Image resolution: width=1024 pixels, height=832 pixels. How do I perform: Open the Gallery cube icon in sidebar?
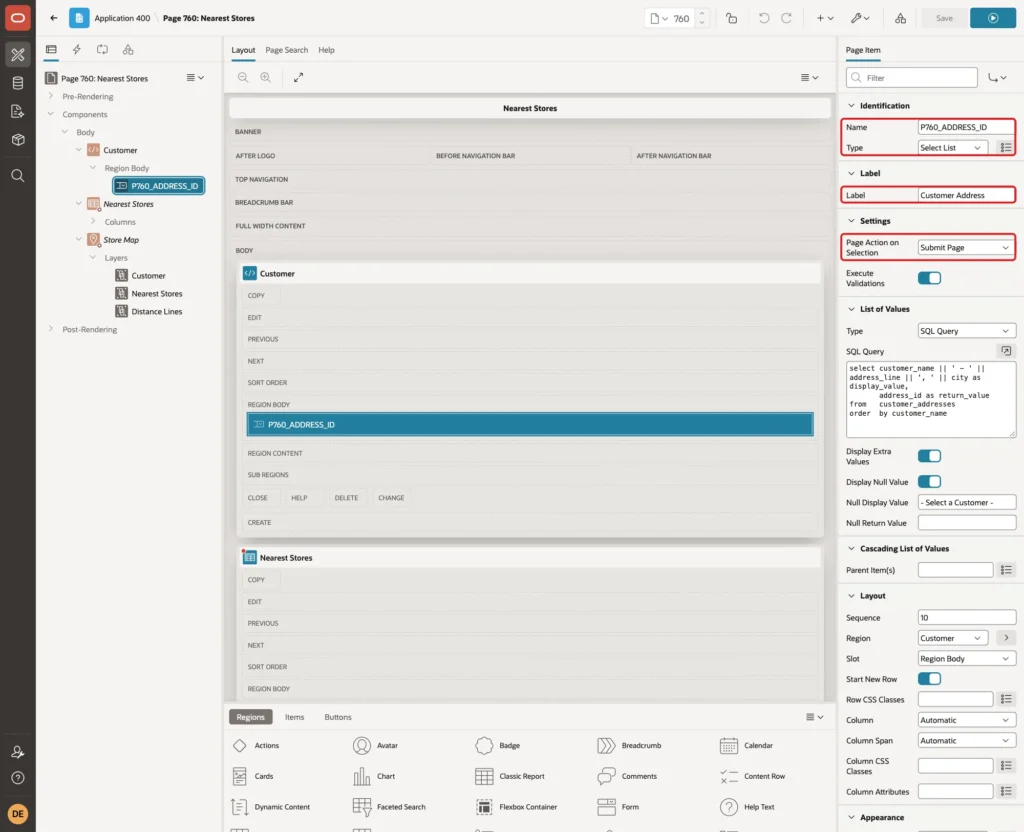pos(18,139)
